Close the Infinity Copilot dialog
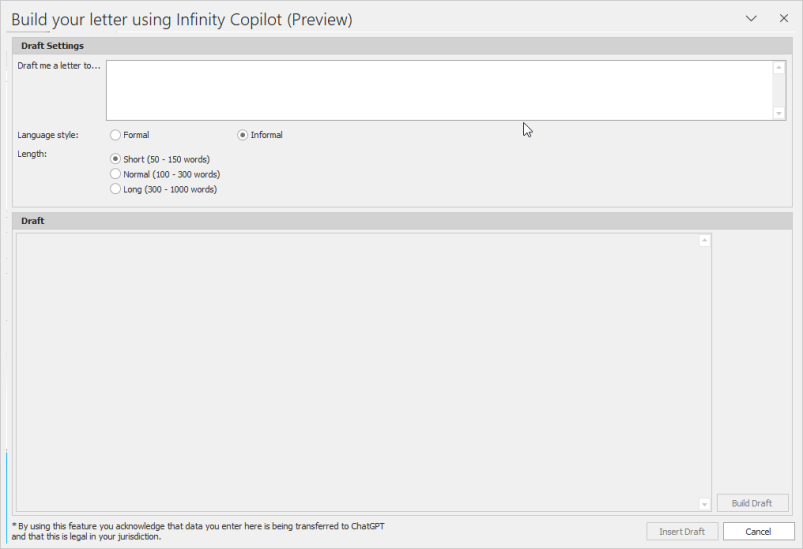Screen dimensions: 803x549 coord(782,18)
